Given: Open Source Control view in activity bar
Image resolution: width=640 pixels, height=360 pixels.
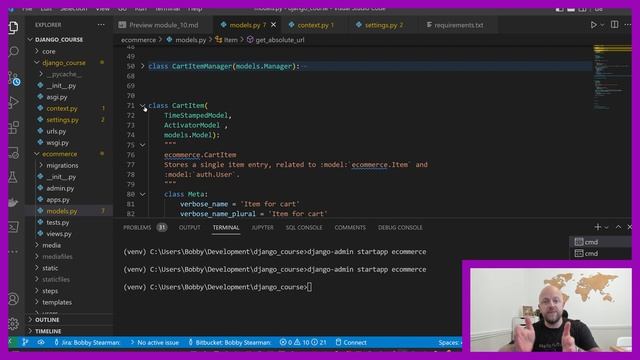Looking at the screenshot, I should pos(14,78).
